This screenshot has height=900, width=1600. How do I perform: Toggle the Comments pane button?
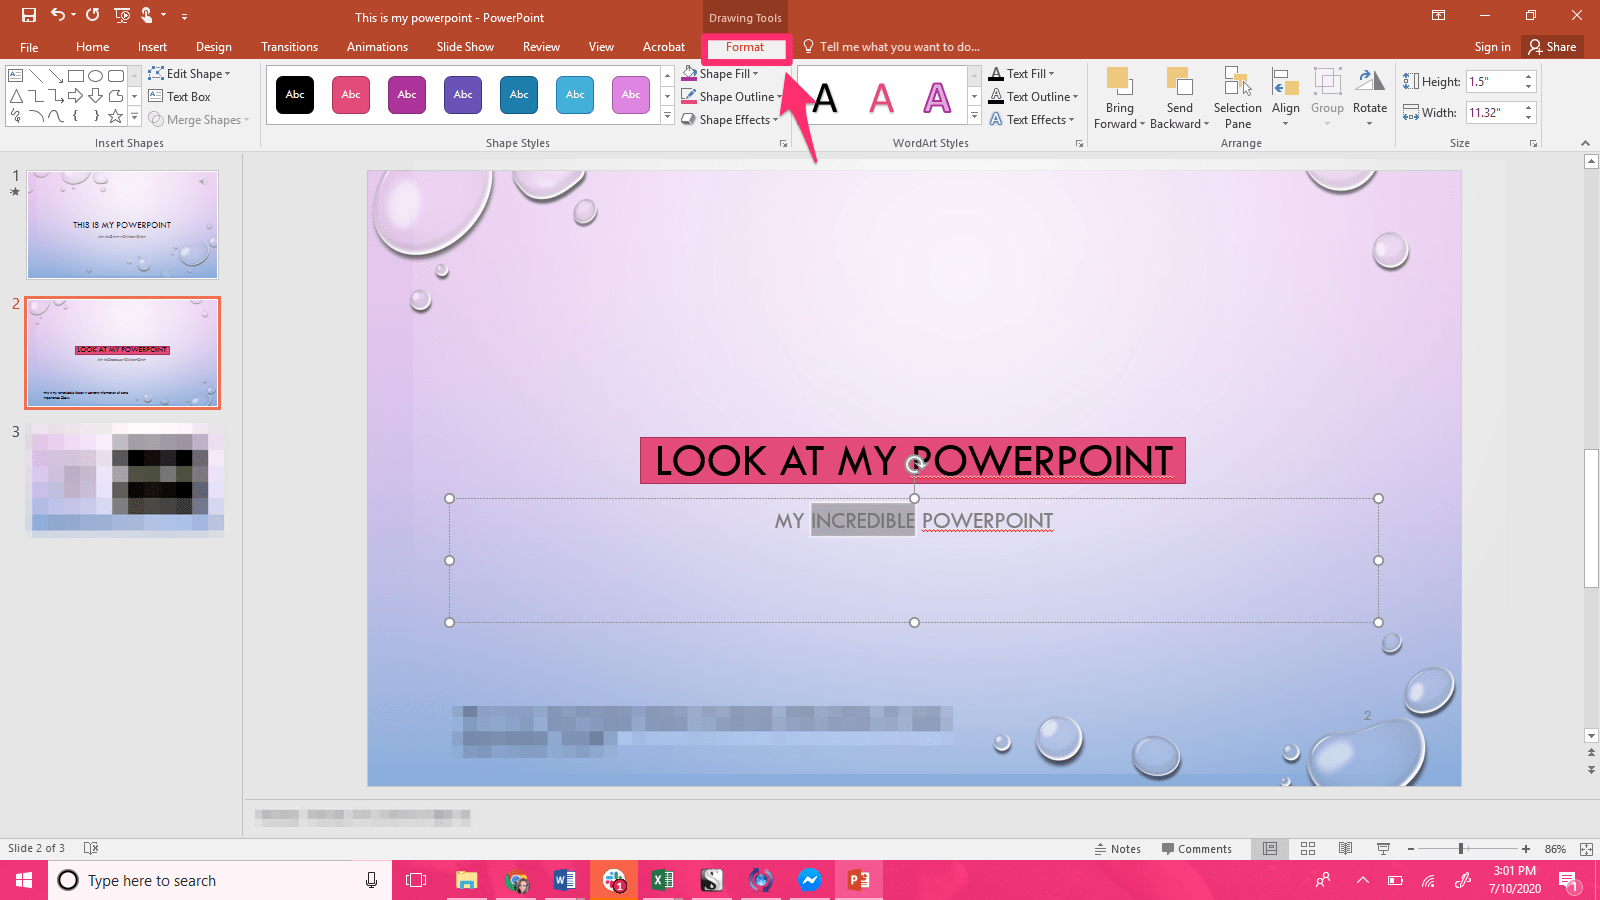pos(1196,849)
